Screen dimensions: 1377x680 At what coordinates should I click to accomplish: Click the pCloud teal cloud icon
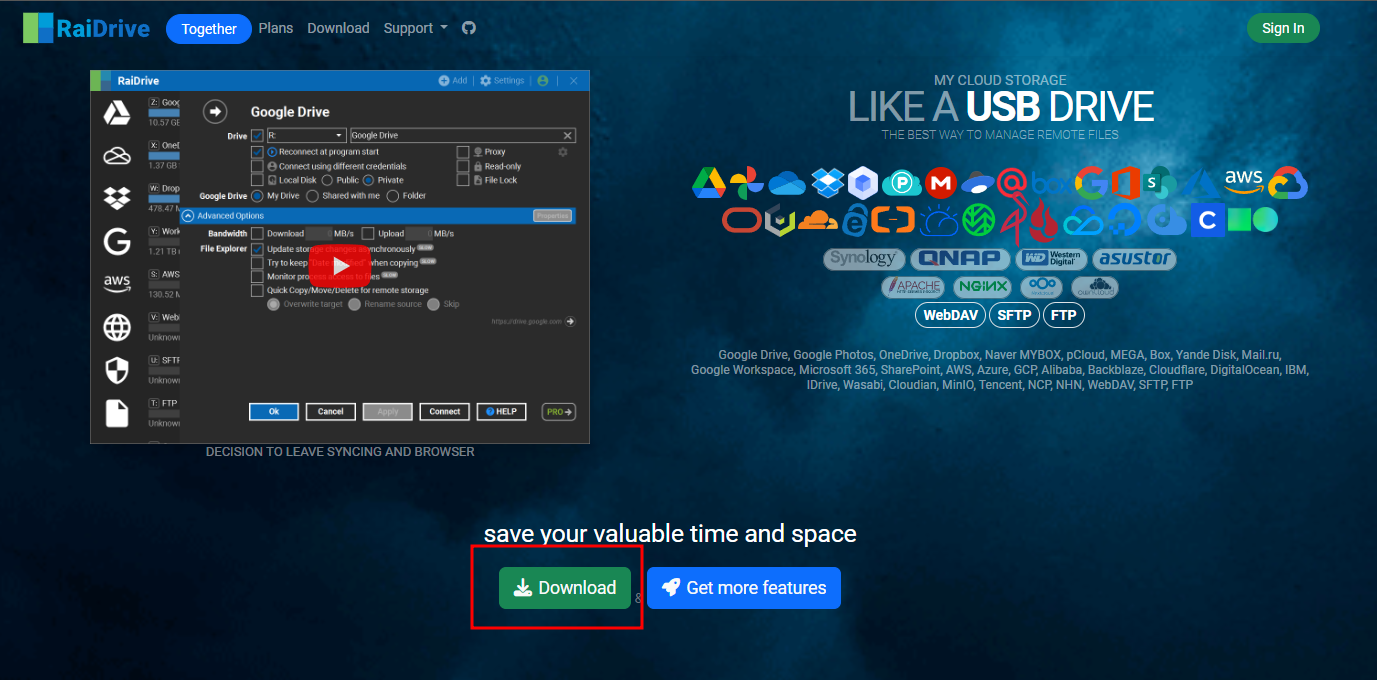click(x=902, y=184)
